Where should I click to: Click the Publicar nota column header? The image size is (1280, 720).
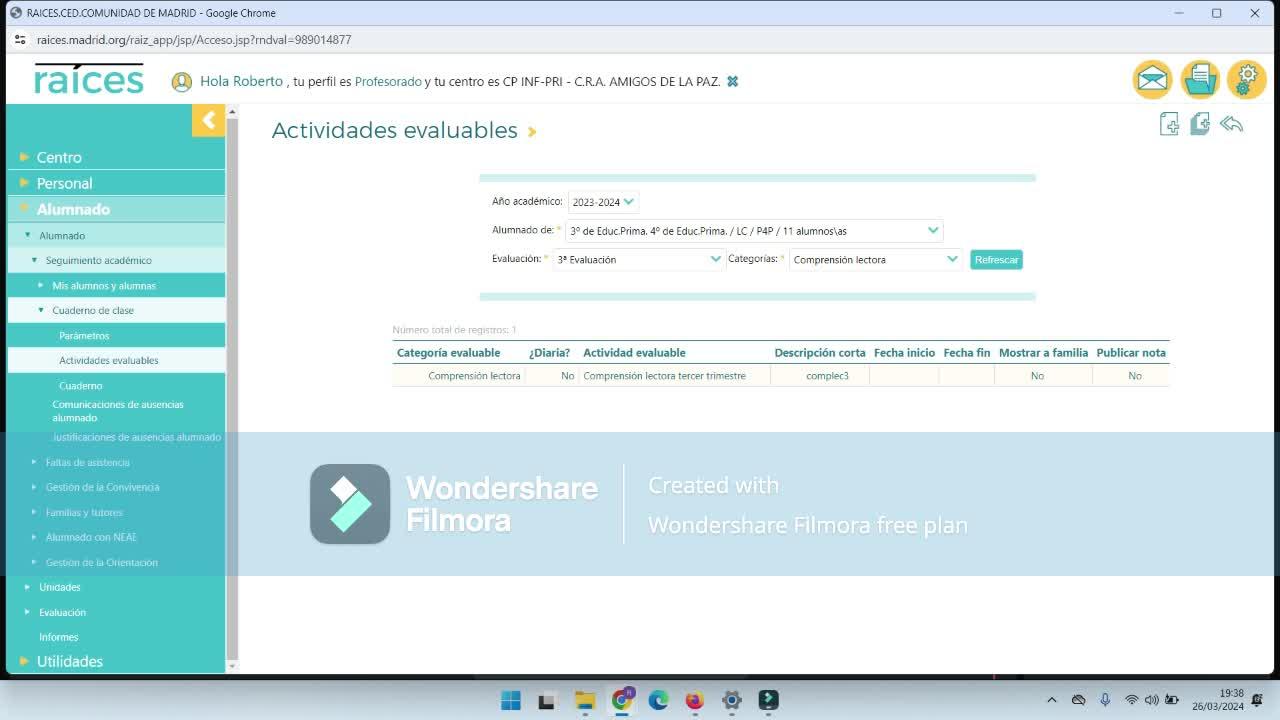coord(1131,353)
